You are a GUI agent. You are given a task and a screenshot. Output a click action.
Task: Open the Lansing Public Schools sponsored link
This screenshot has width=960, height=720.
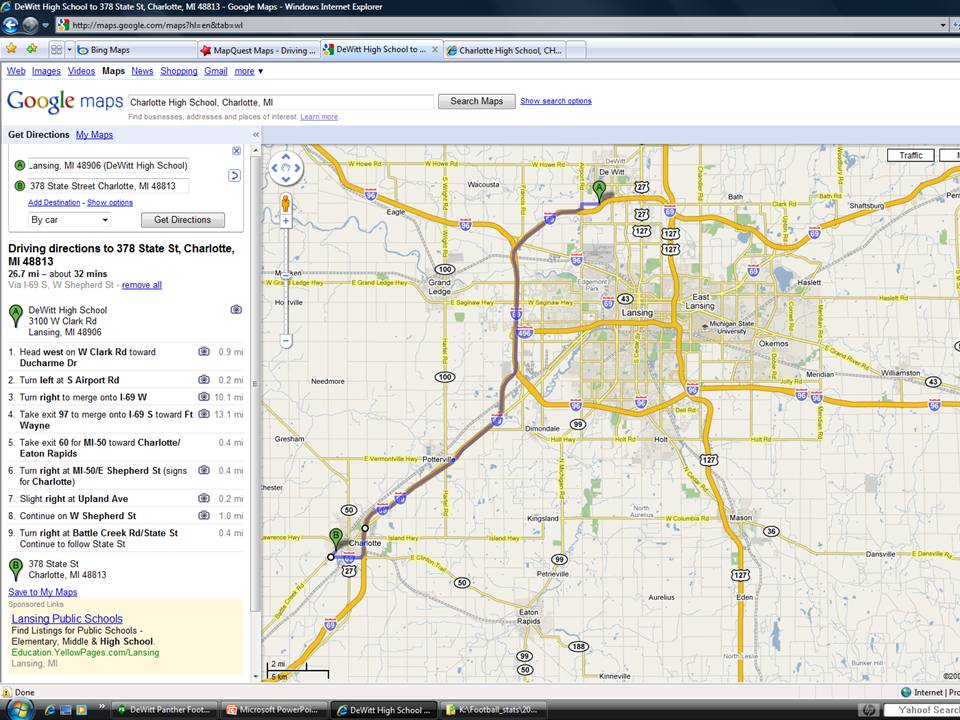tap(67, 618)
